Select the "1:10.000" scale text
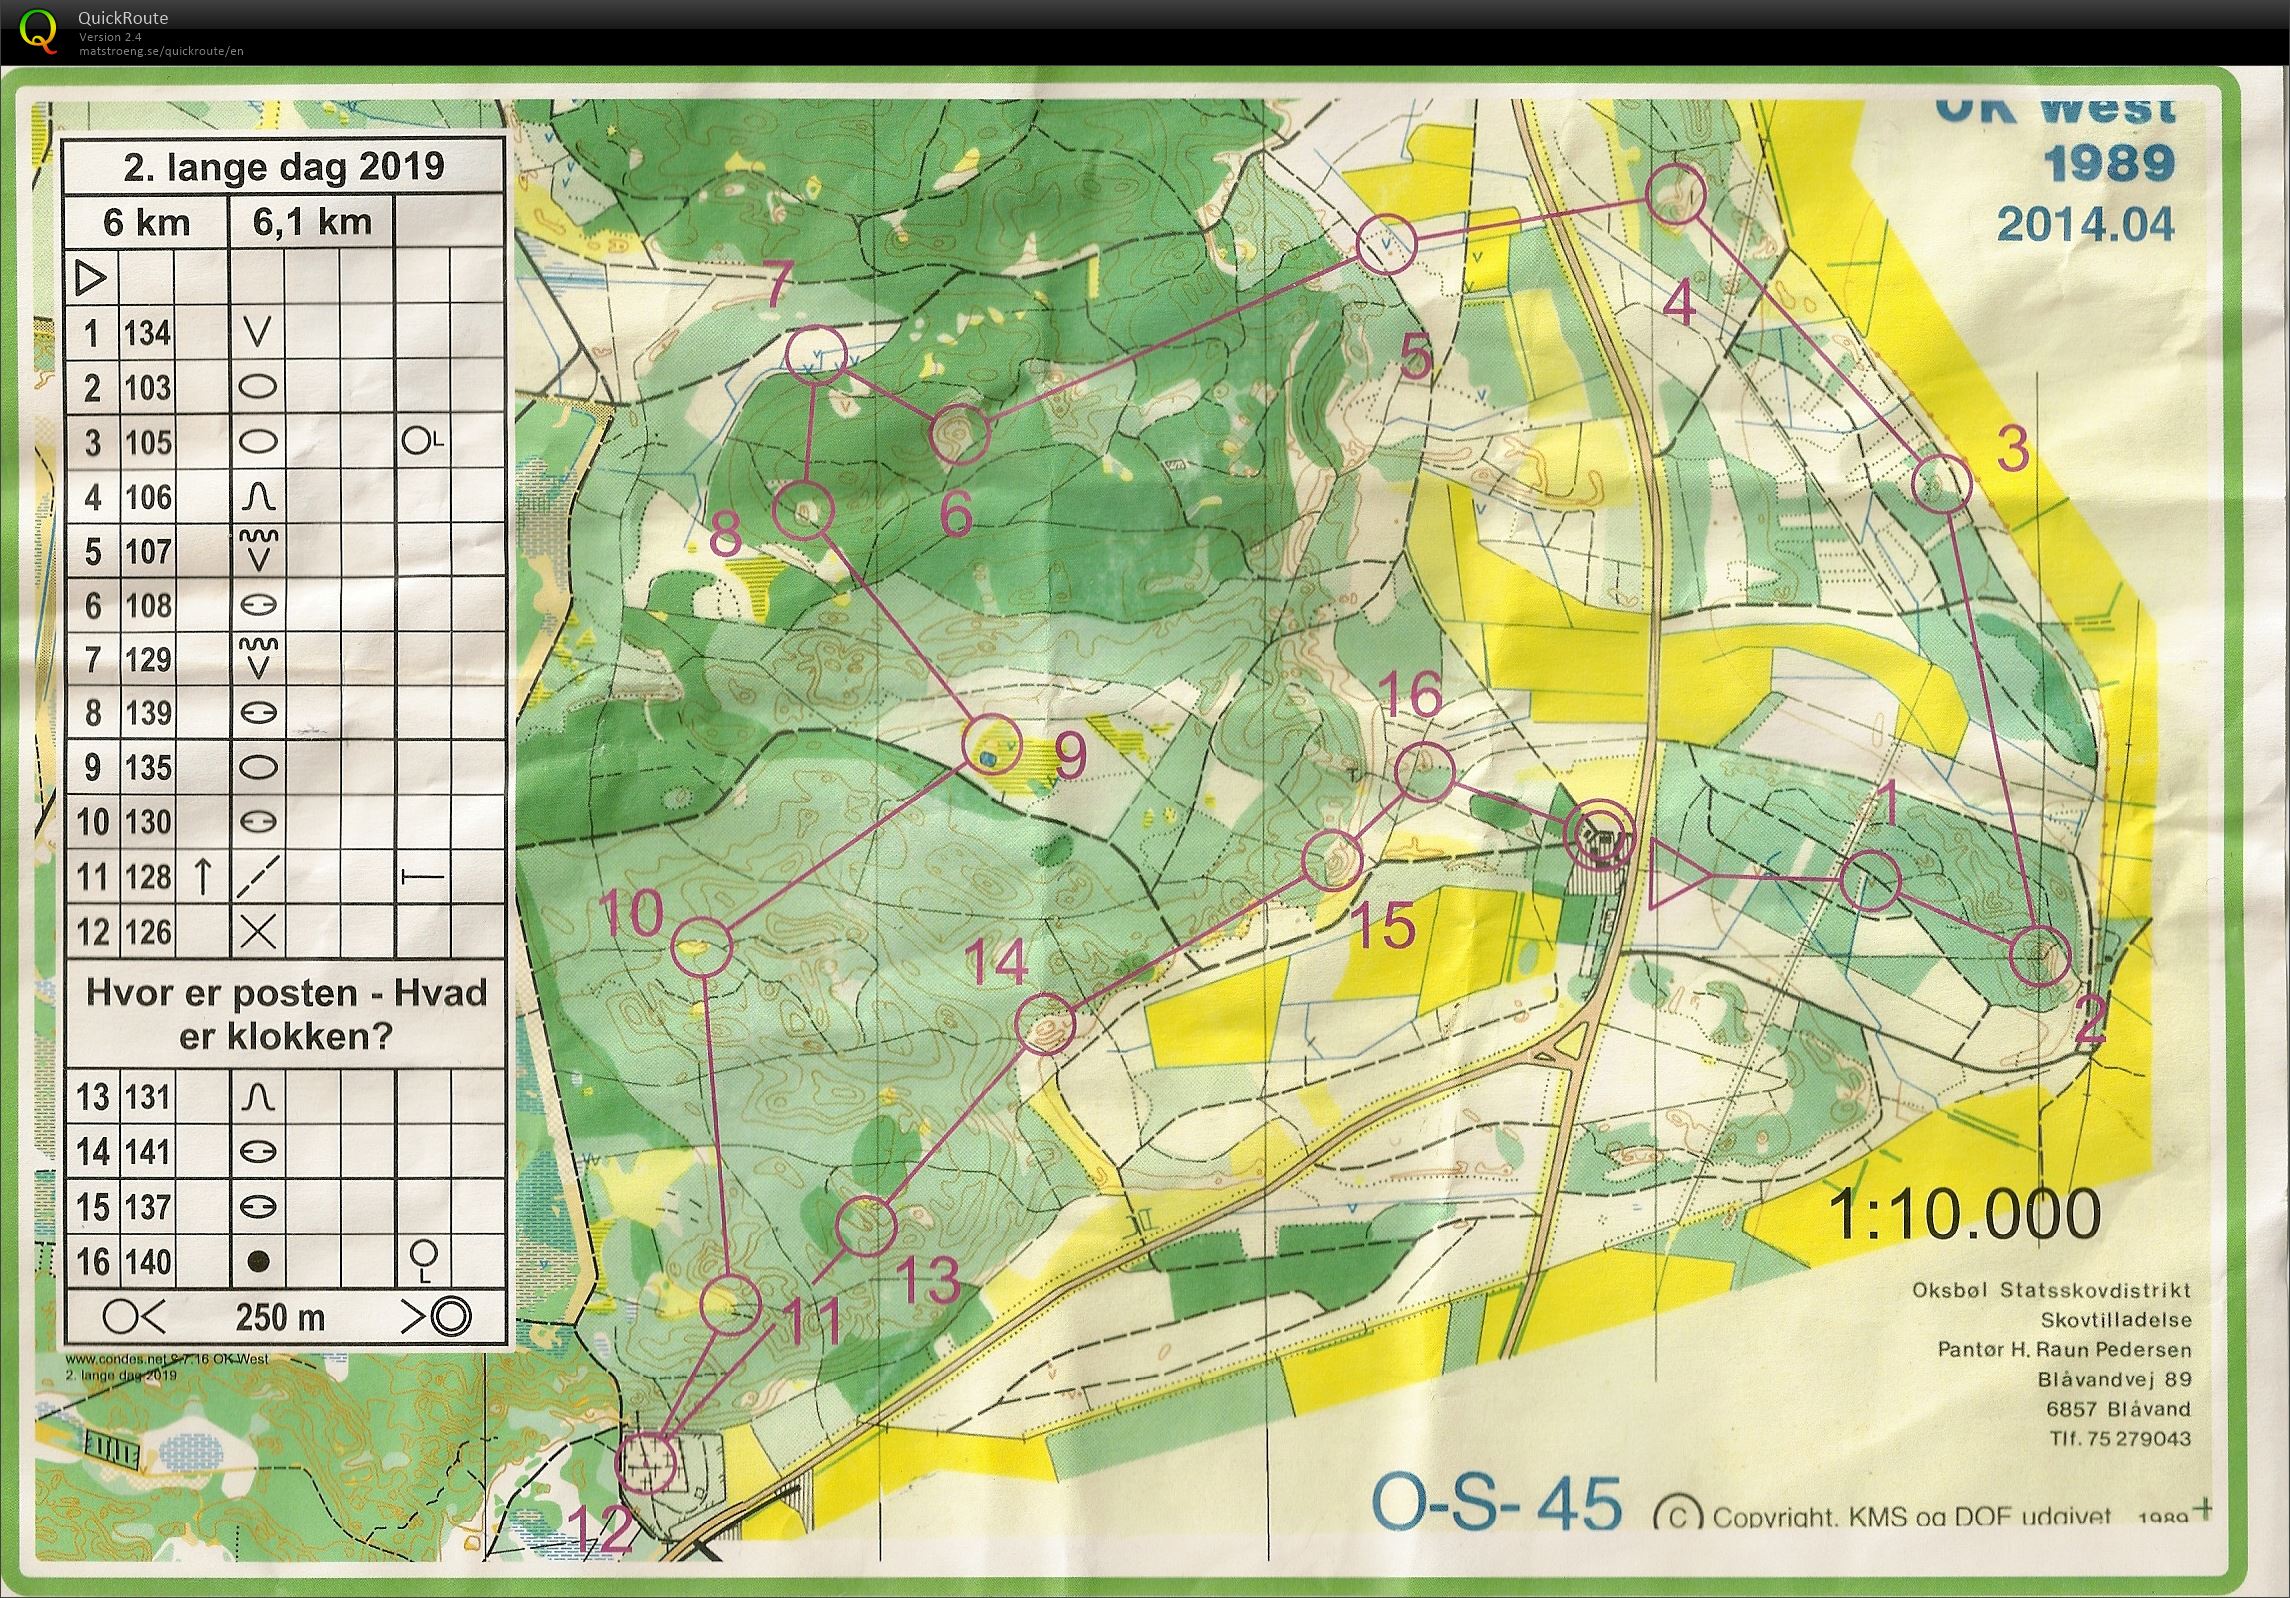Screen dimensions: 2290x1598 [1964, 1214]
